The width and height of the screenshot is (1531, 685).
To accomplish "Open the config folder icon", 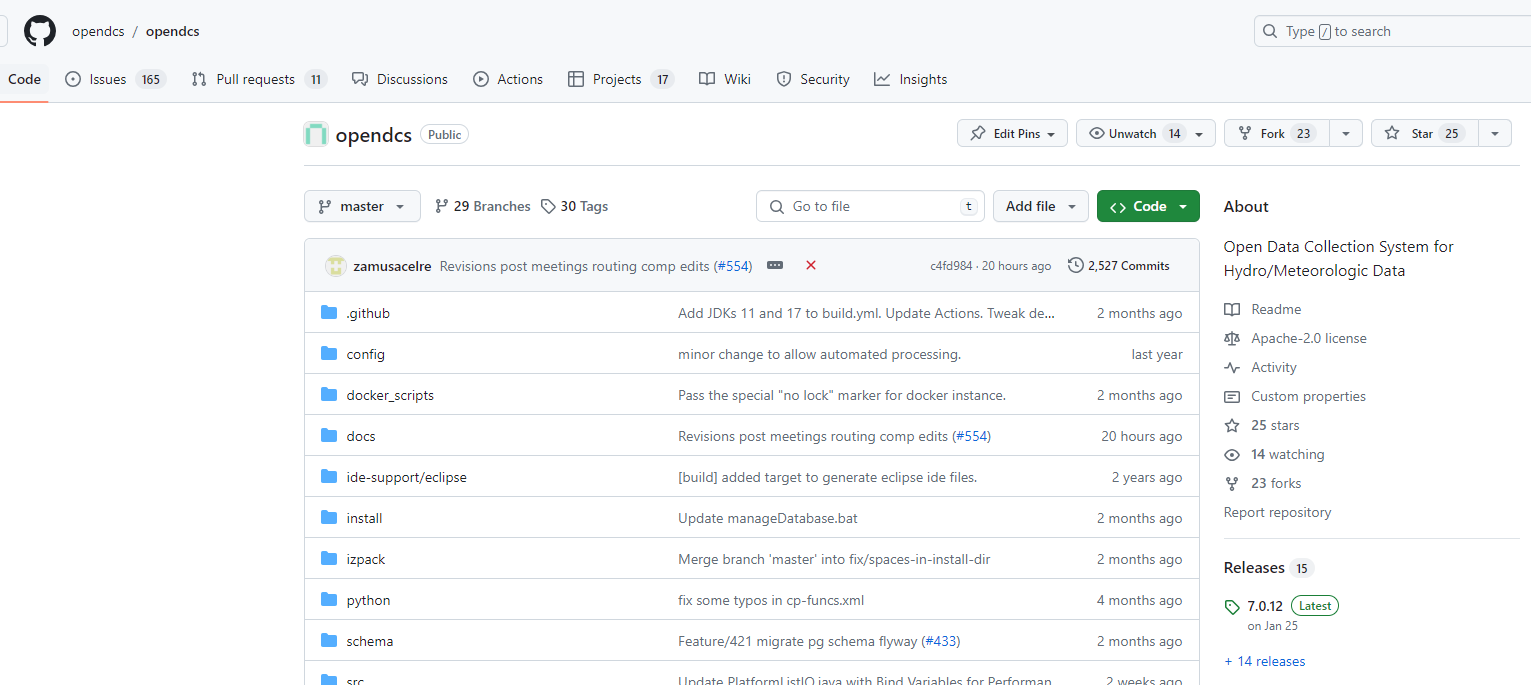I will pos(329,354).
